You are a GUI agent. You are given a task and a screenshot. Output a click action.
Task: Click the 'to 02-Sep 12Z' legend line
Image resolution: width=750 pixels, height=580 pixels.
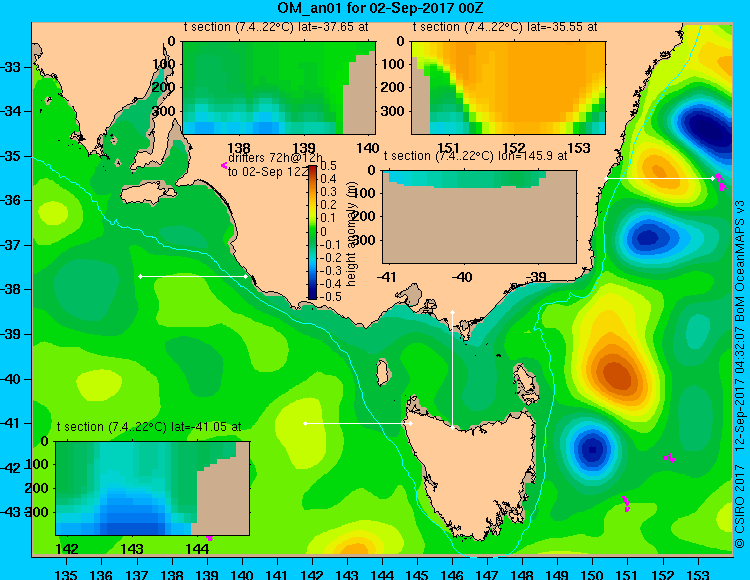(268, 172)
